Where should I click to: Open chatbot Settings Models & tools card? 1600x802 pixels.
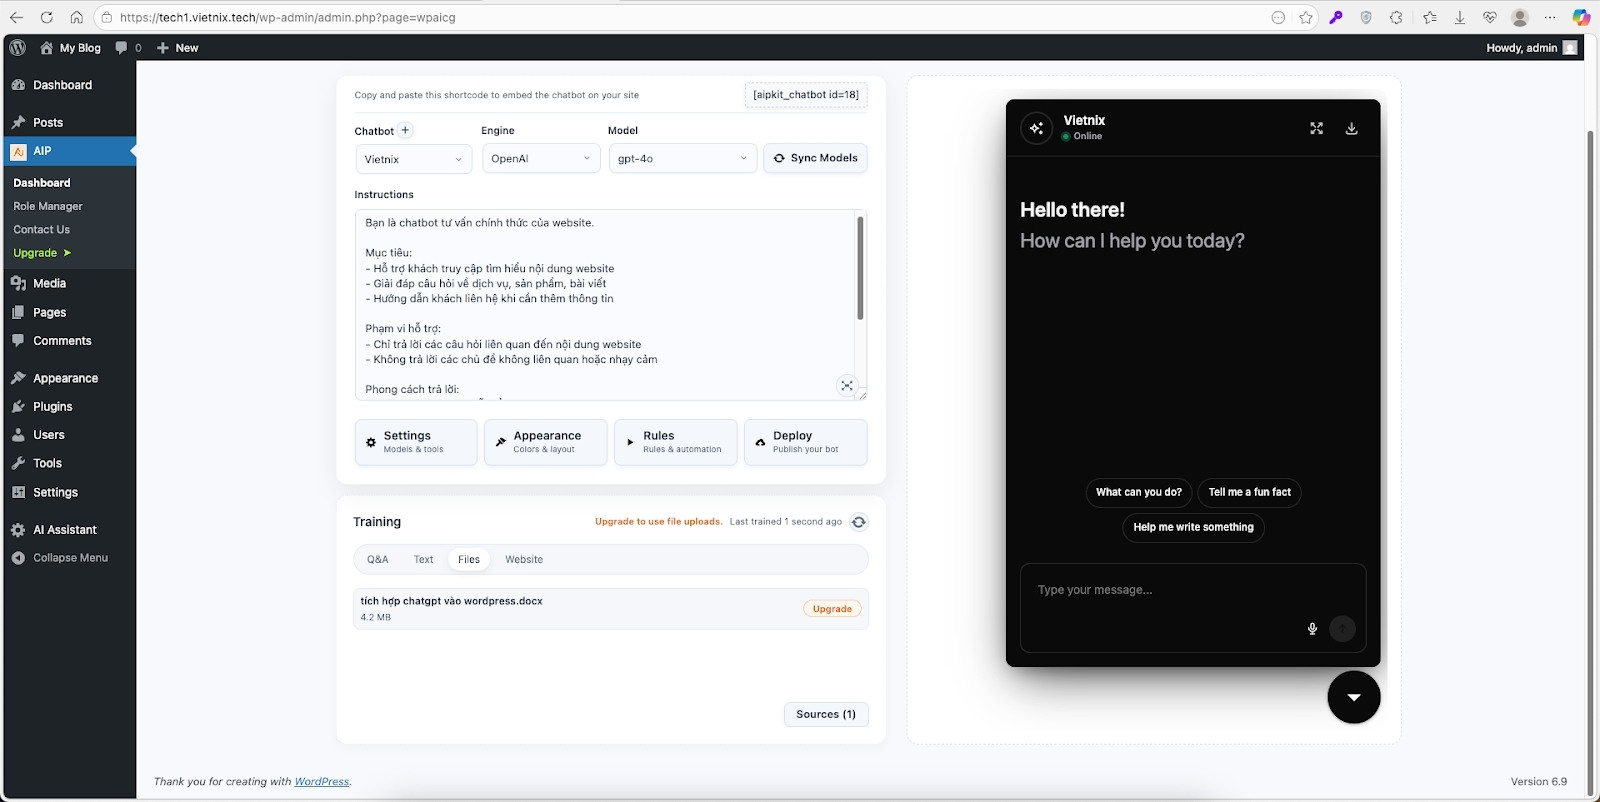[x=416, y=442]
